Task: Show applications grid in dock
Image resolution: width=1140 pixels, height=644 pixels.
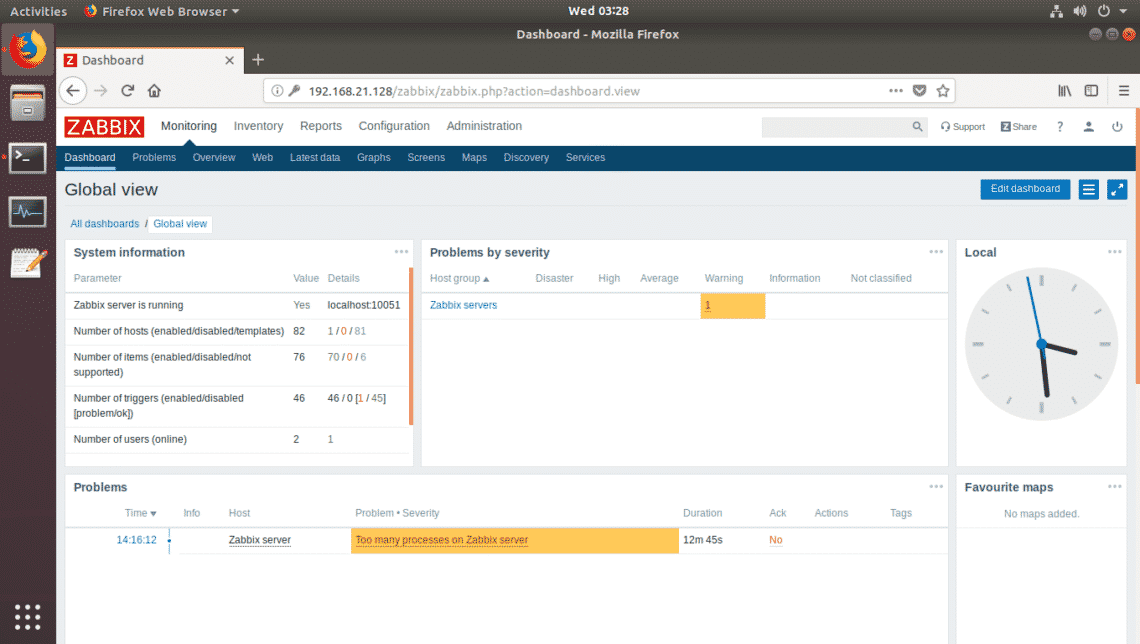Action: click(28, 616)
